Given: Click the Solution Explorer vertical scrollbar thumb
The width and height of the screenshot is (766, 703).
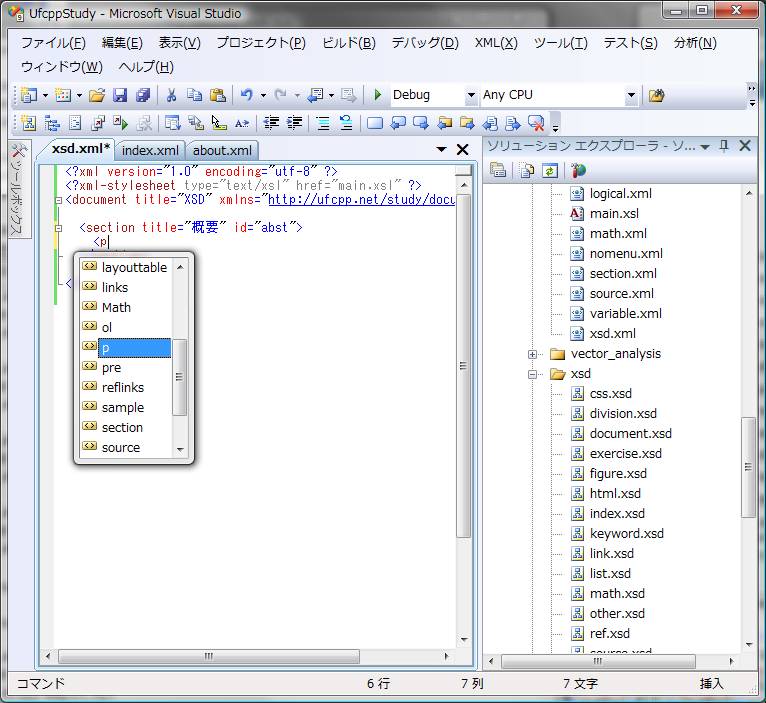Looking at the screenshot, I should point(748,467).
